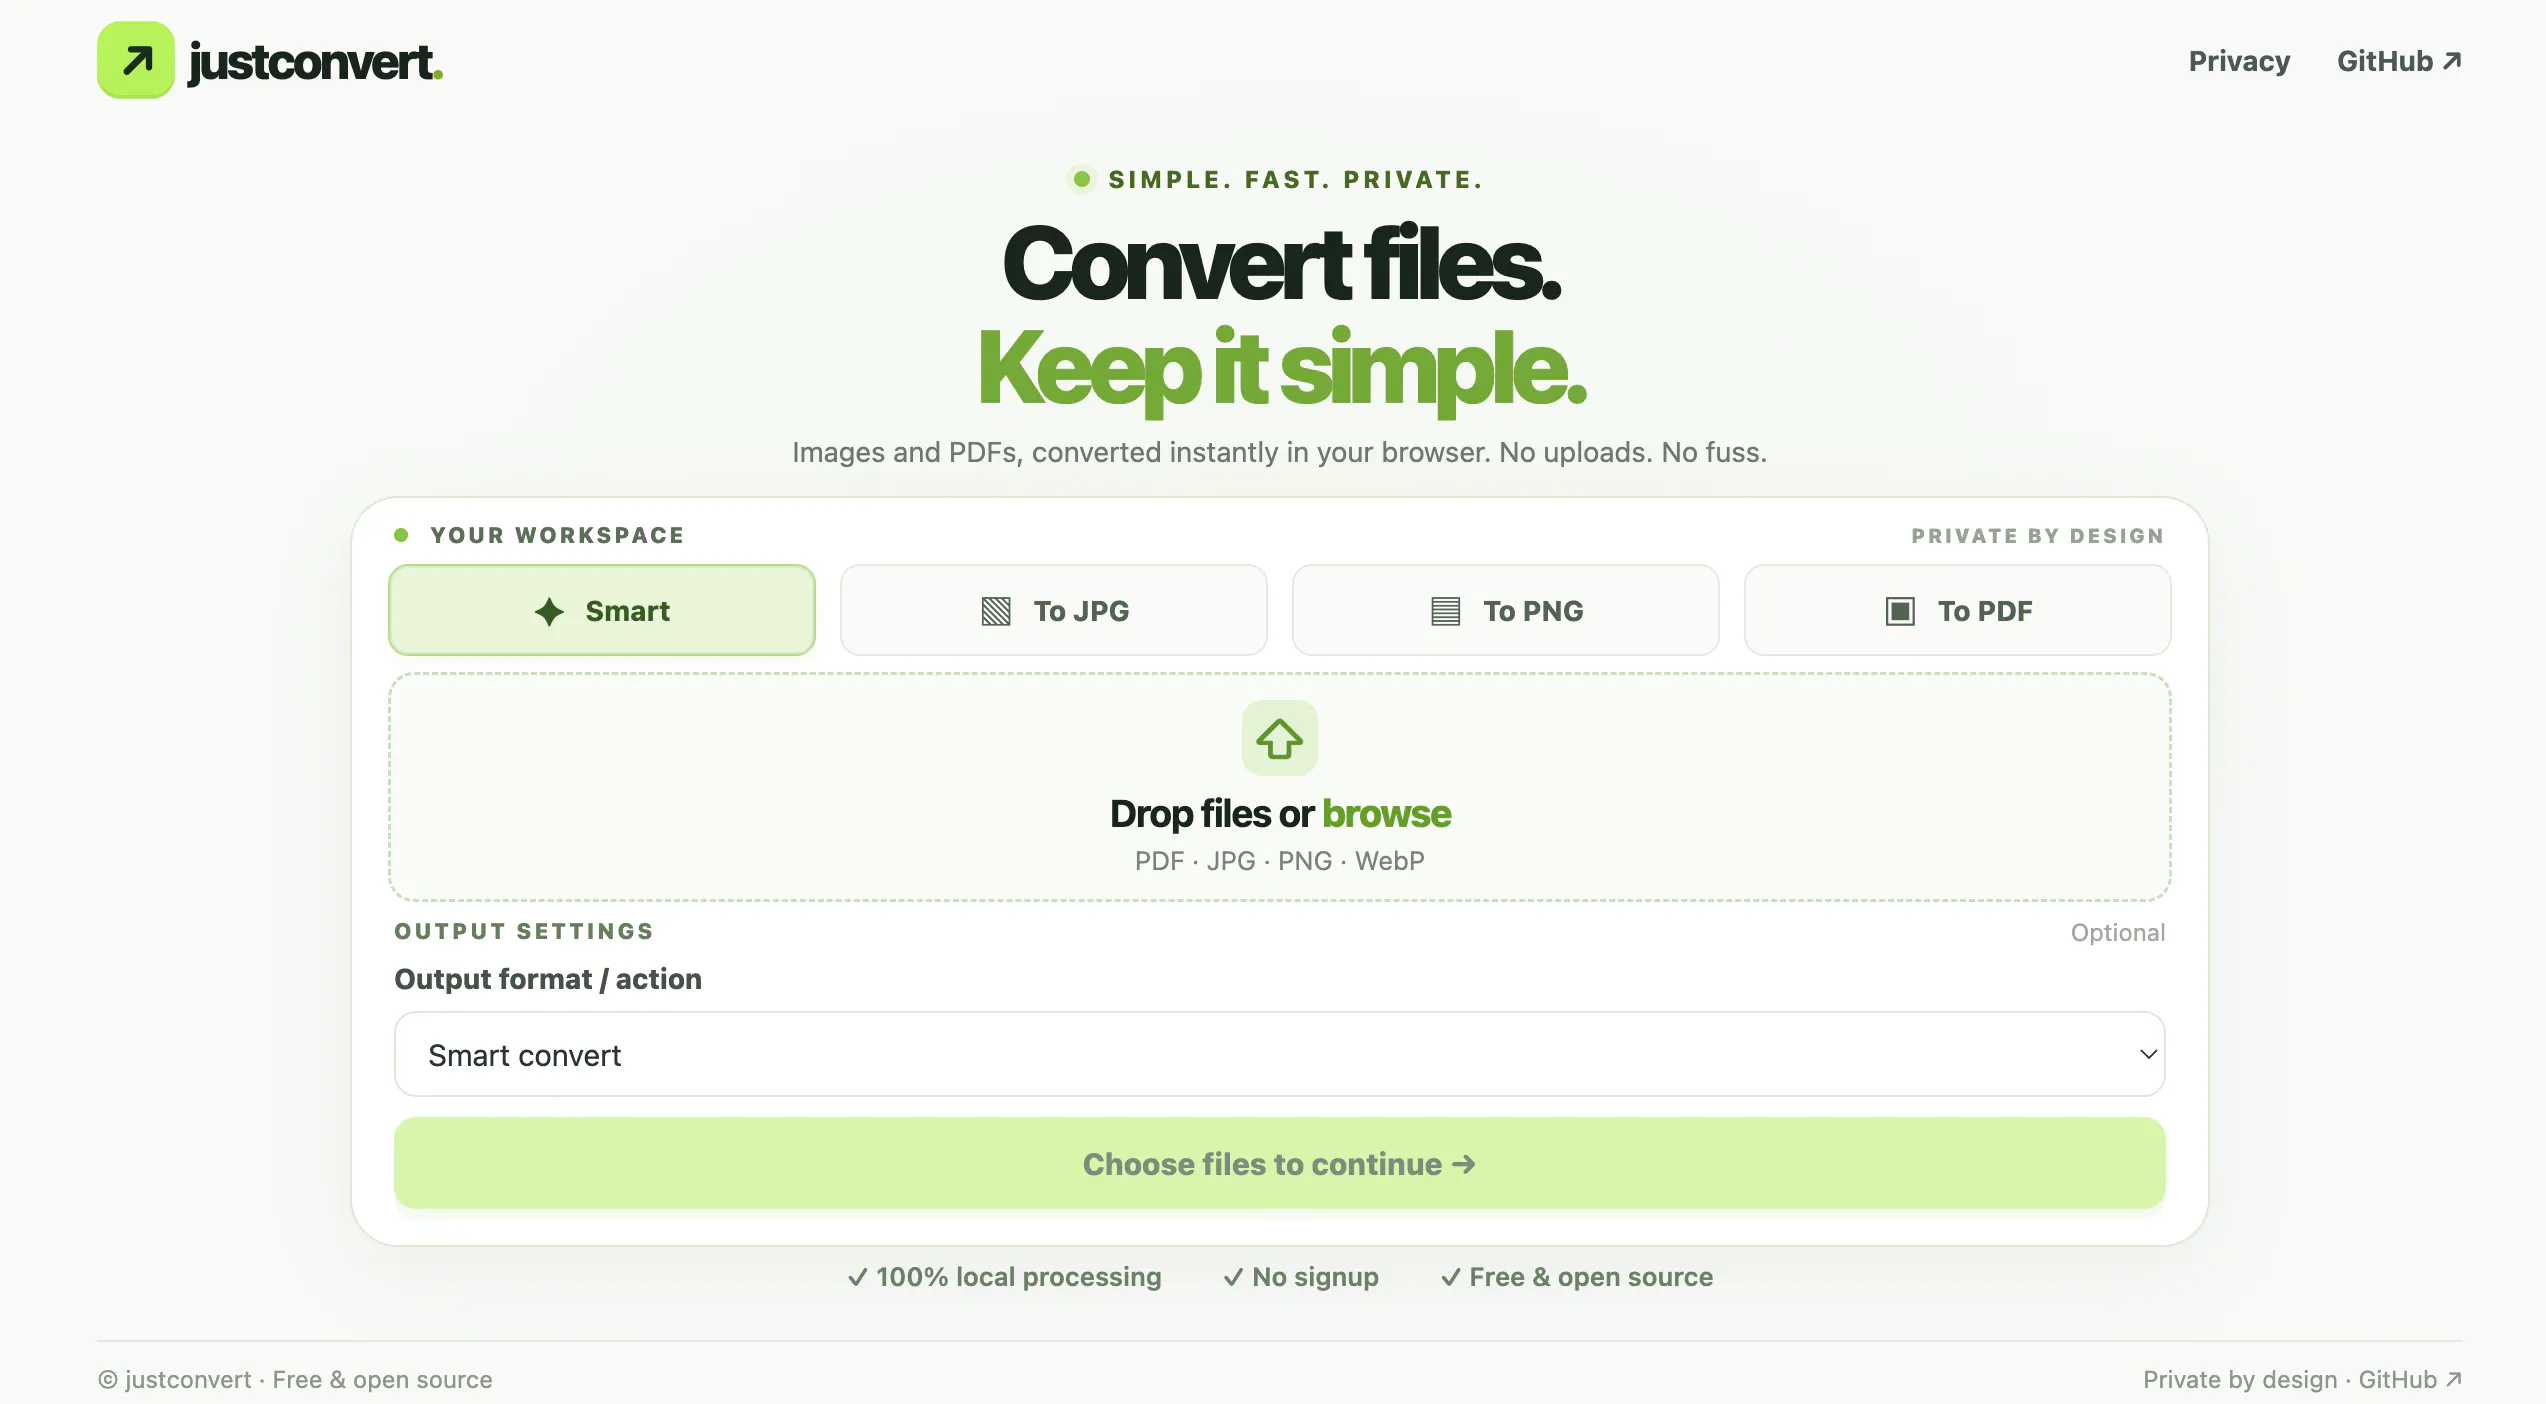Click the lined icon beside To PNG

1446,611
